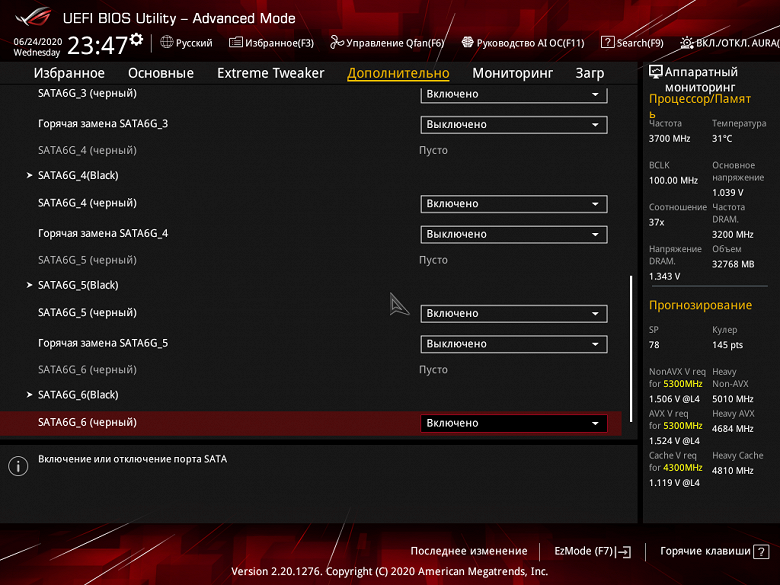Open Горячая замена SATA6G_5 dropdown

514,344
